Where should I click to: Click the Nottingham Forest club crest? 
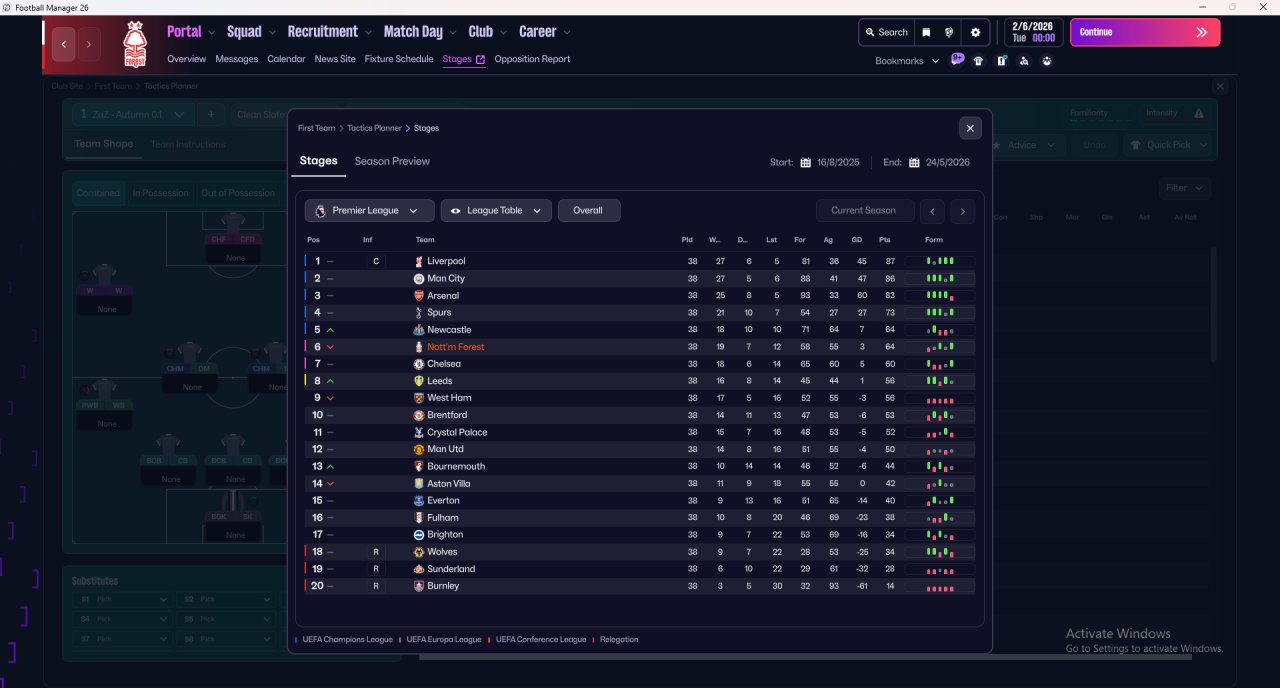(134, 44)
